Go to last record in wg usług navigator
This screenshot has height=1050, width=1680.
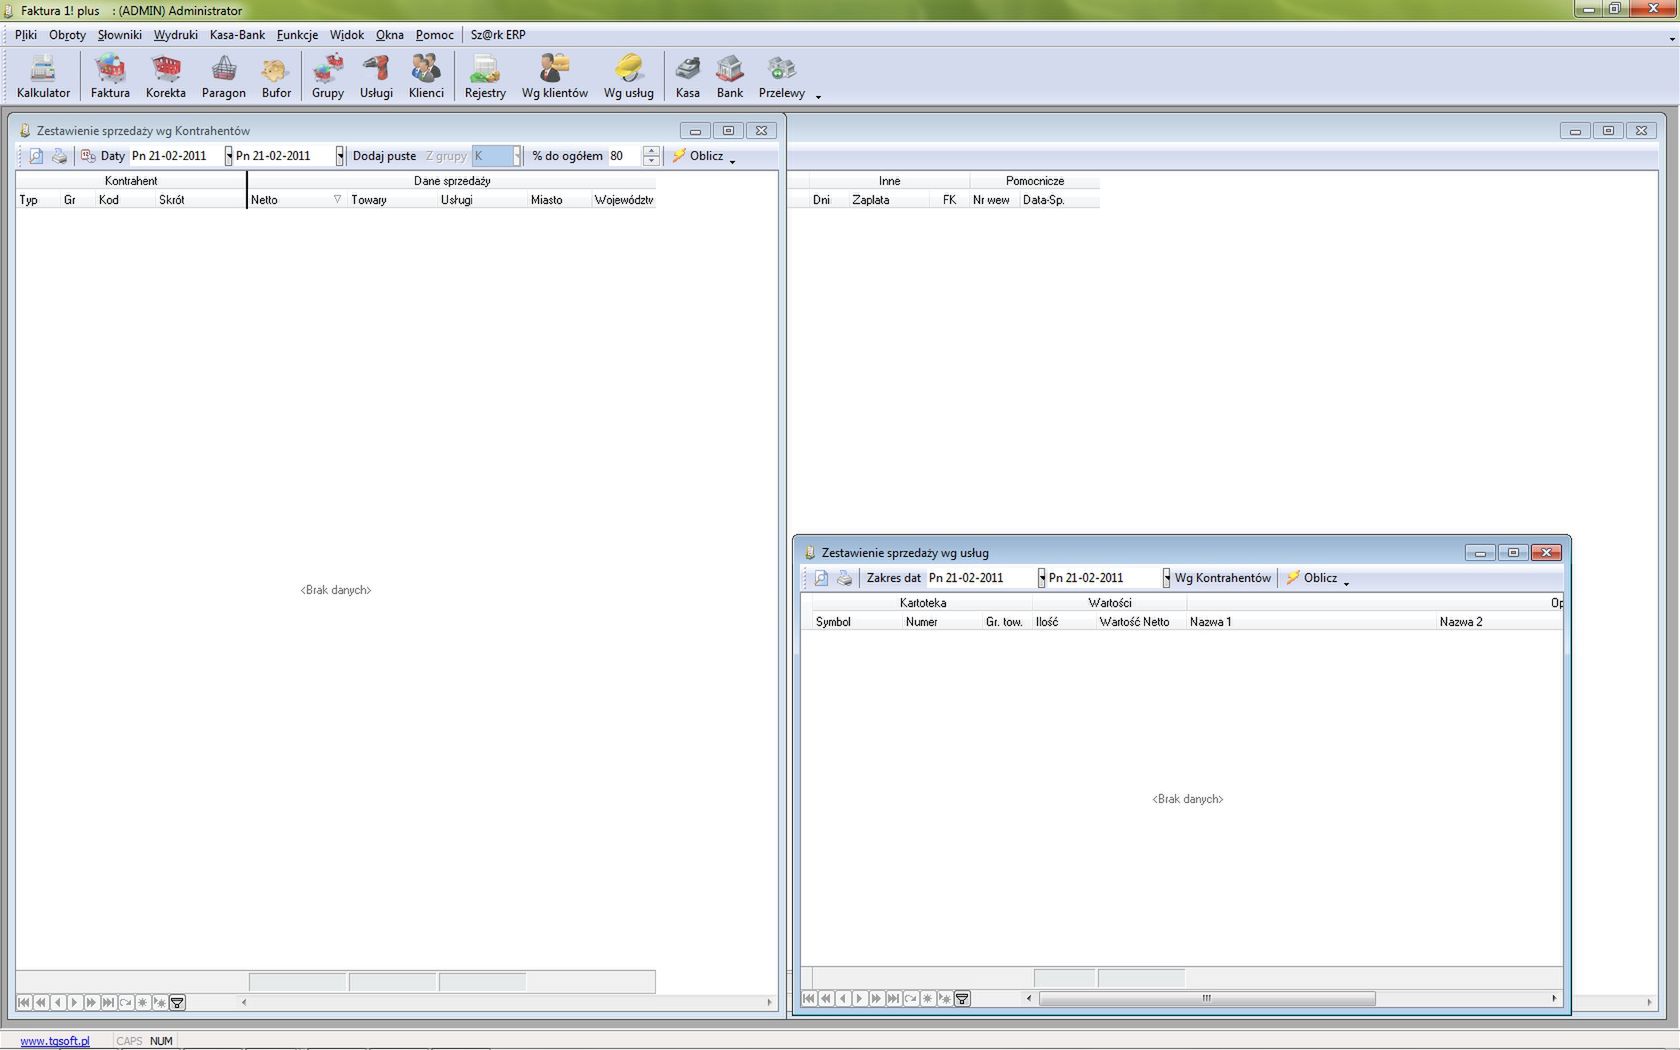point(893,998)
